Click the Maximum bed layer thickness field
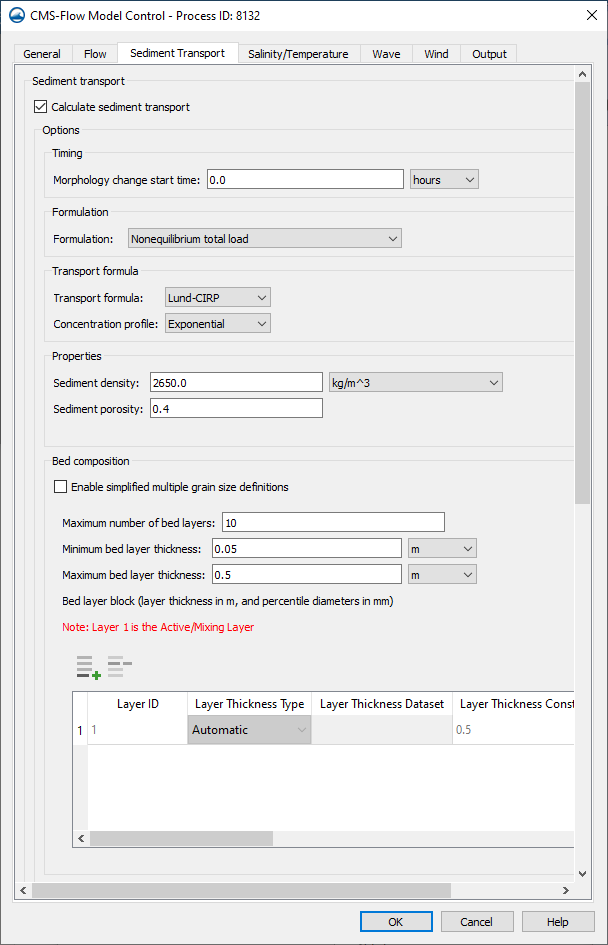608x945 pixels. pos(307,574)
